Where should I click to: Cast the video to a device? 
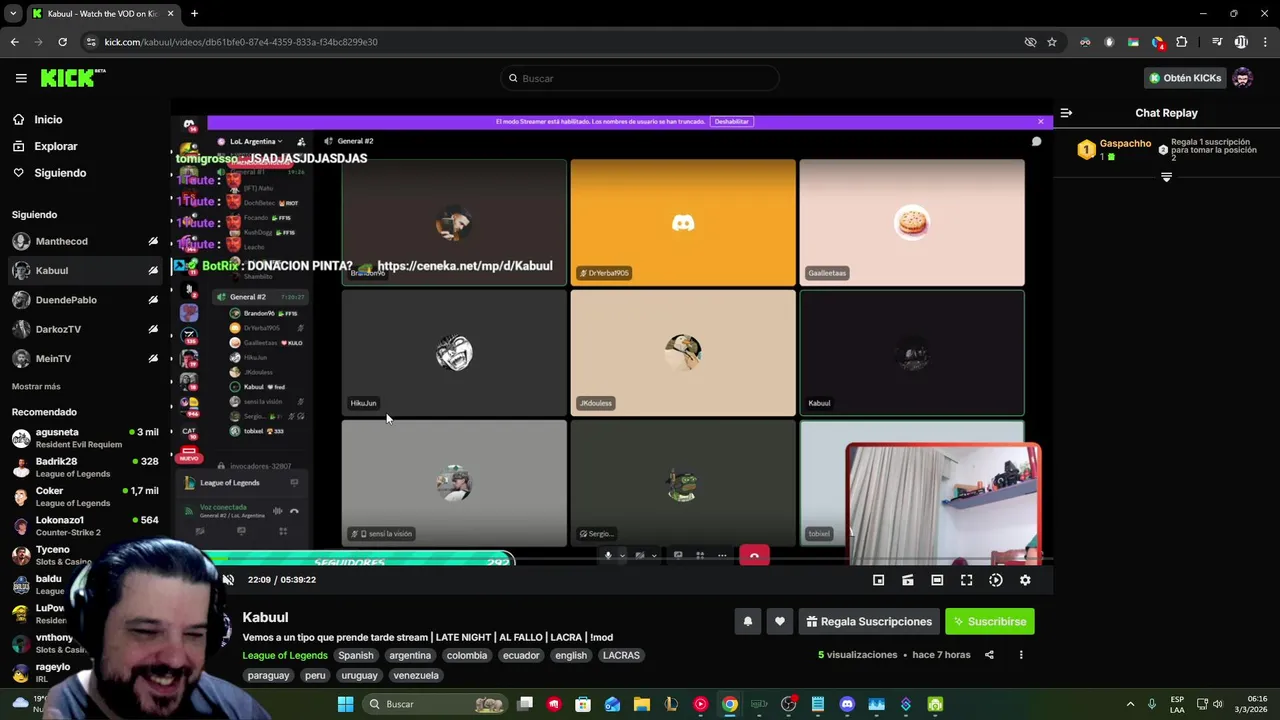(908, 580)
